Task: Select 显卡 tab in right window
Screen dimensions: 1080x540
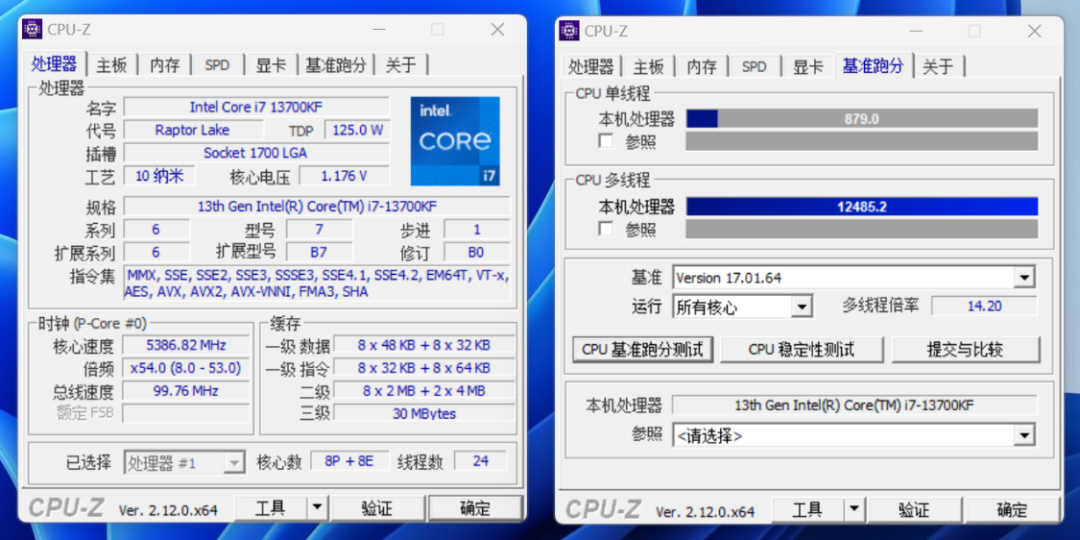Action: (x=808, y=67)
